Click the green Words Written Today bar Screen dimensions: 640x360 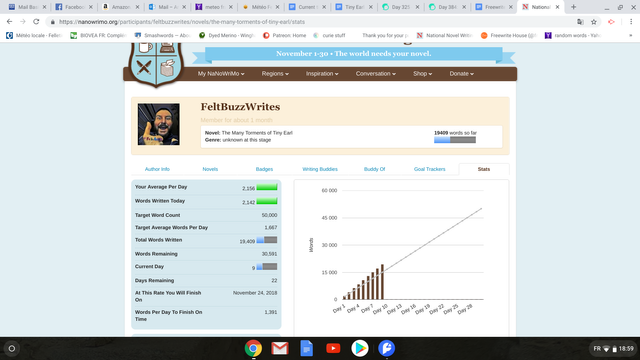267,201
